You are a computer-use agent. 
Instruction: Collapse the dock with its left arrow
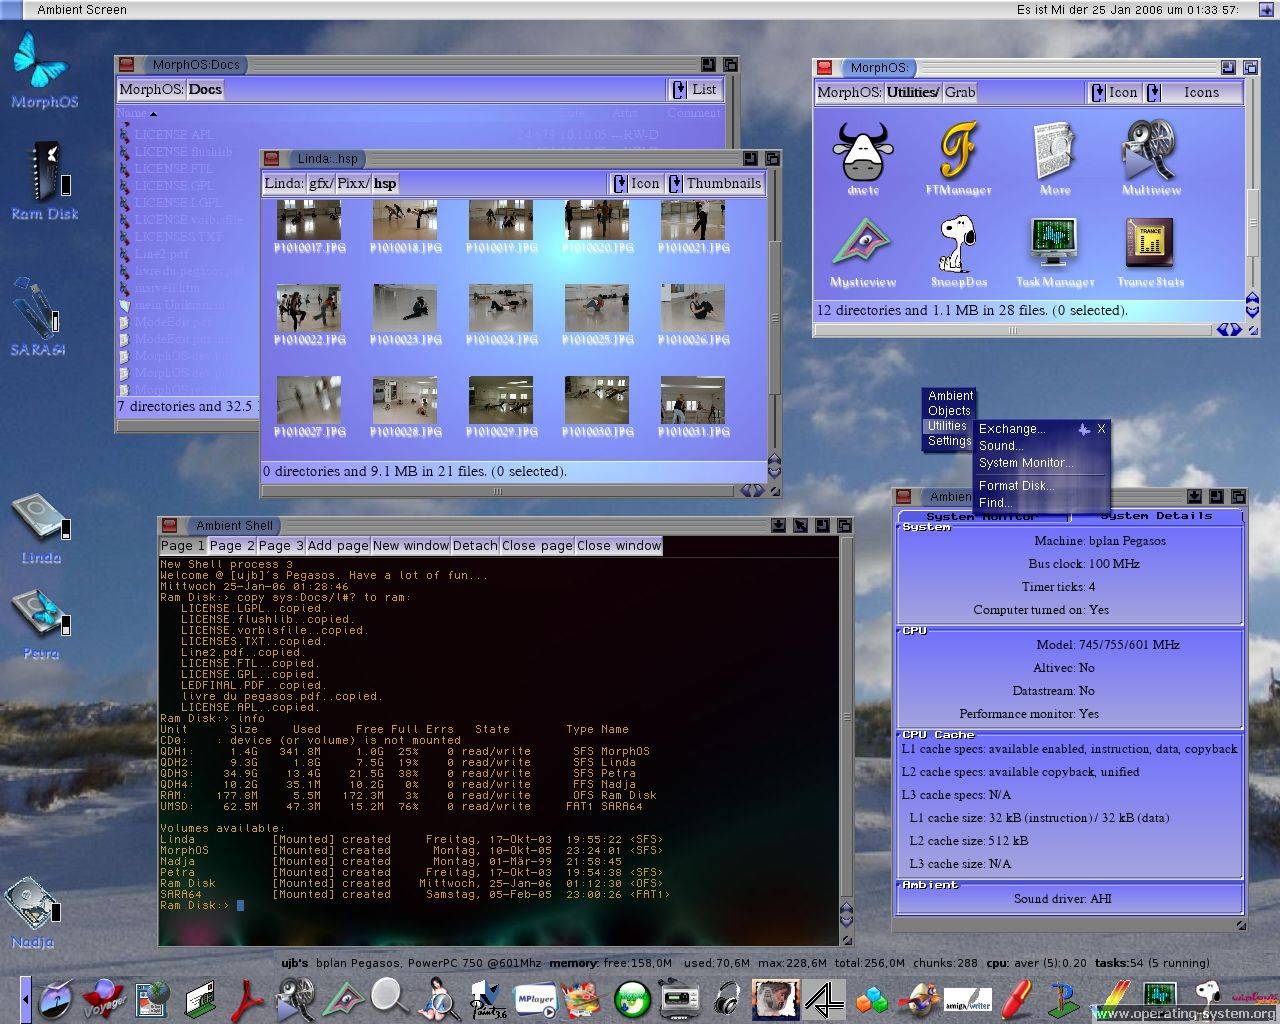point(26,998)
